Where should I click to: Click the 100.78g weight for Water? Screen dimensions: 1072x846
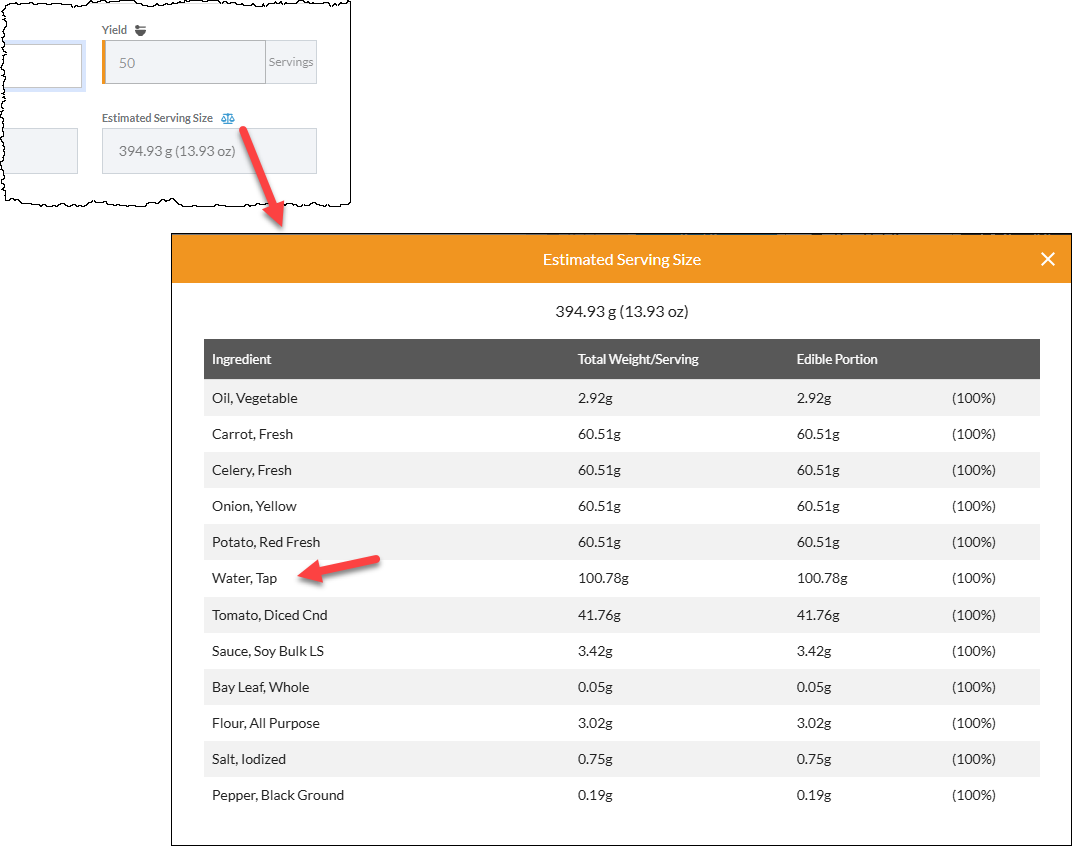click(x=603, y=579)
